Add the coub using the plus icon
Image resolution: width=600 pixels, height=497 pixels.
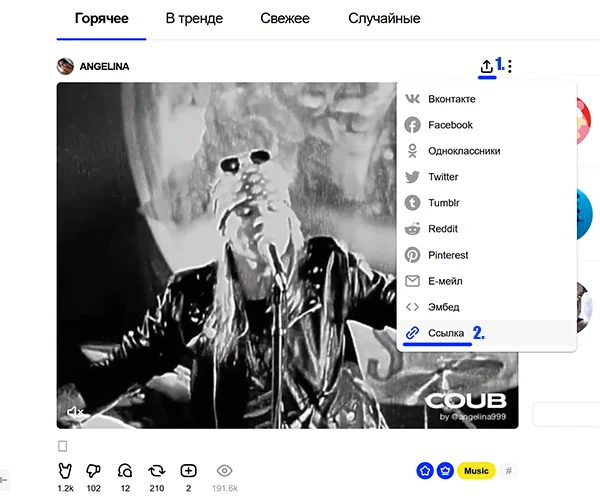pyautogui.click(x=188, y=471)
